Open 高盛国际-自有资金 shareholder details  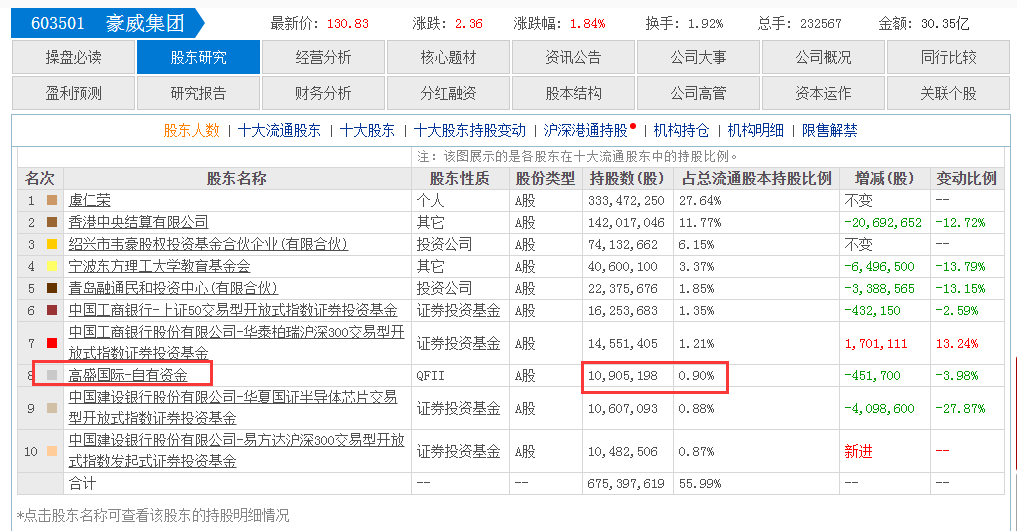click(x=128, y=375)
